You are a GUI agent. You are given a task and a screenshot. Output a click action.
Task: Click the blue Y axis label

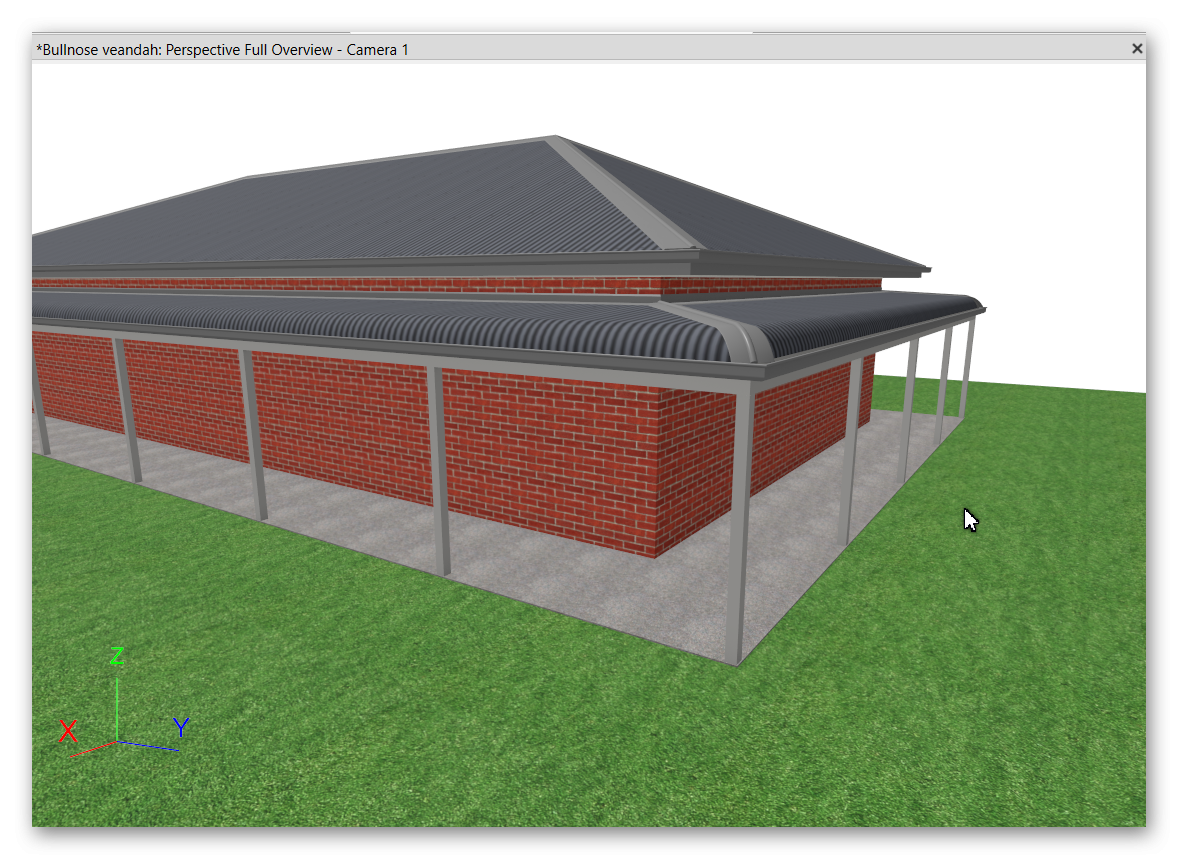tap(181, 727)
